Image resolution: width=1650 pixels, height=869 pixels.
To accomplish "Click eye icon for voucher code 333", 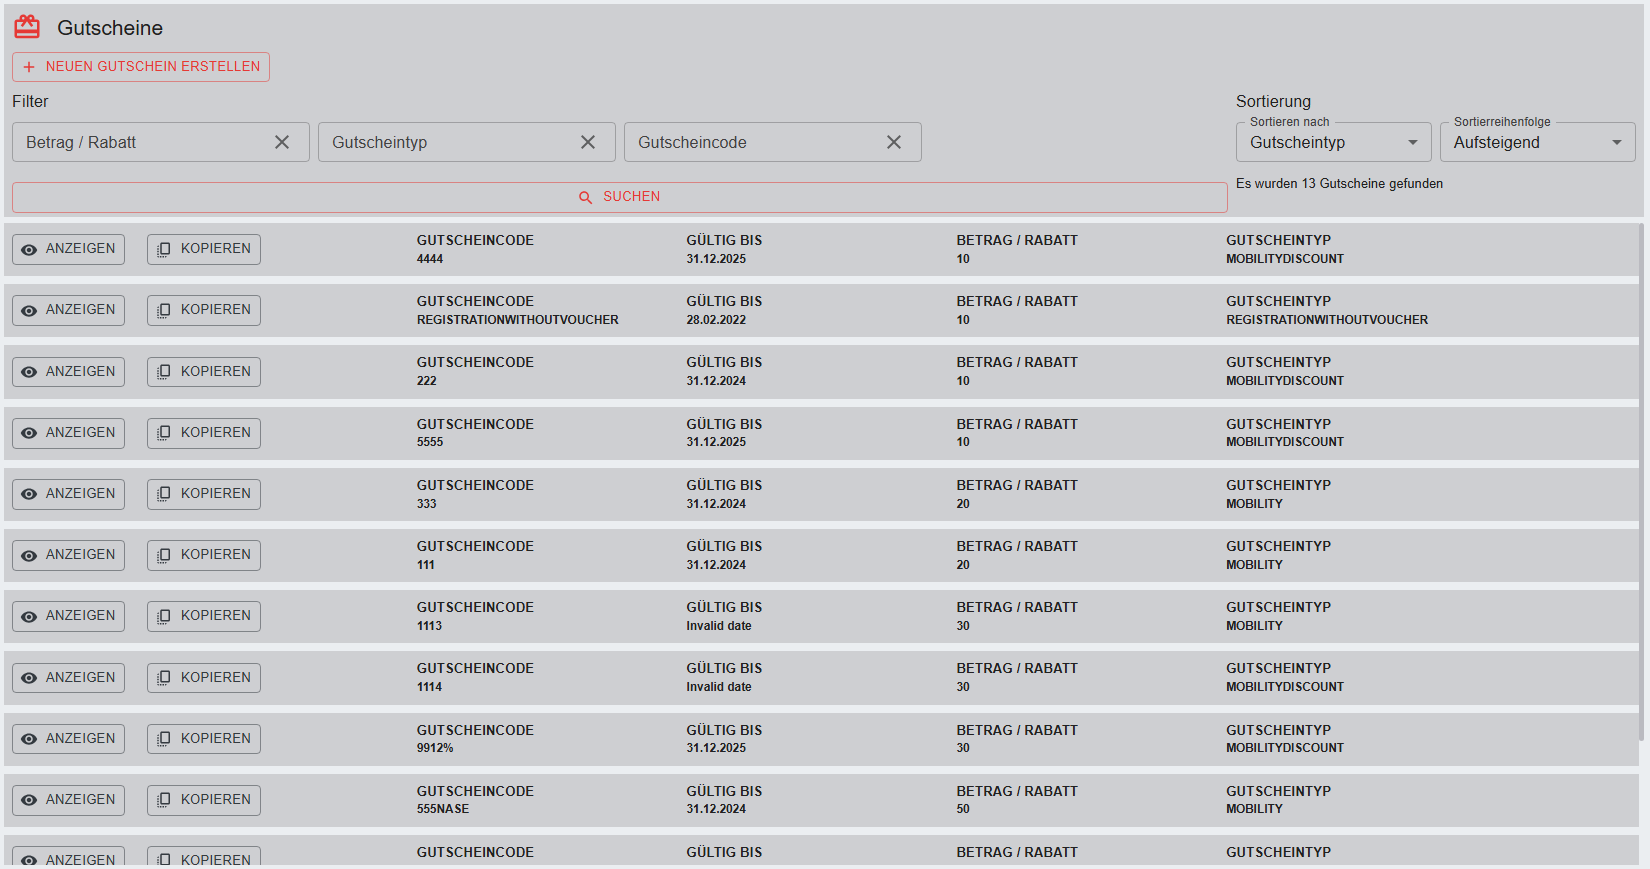I will (x=29, y=494).
